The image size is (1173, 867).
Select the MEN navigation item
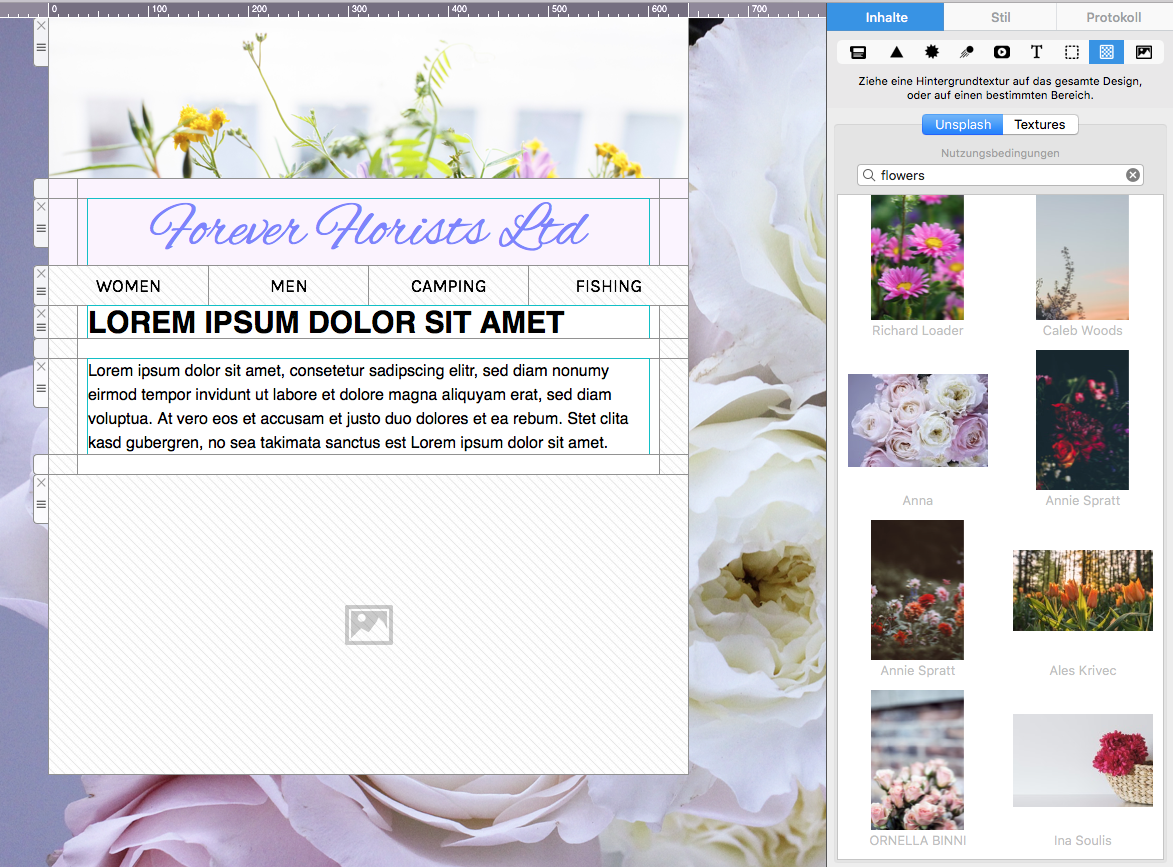[289, 287]
